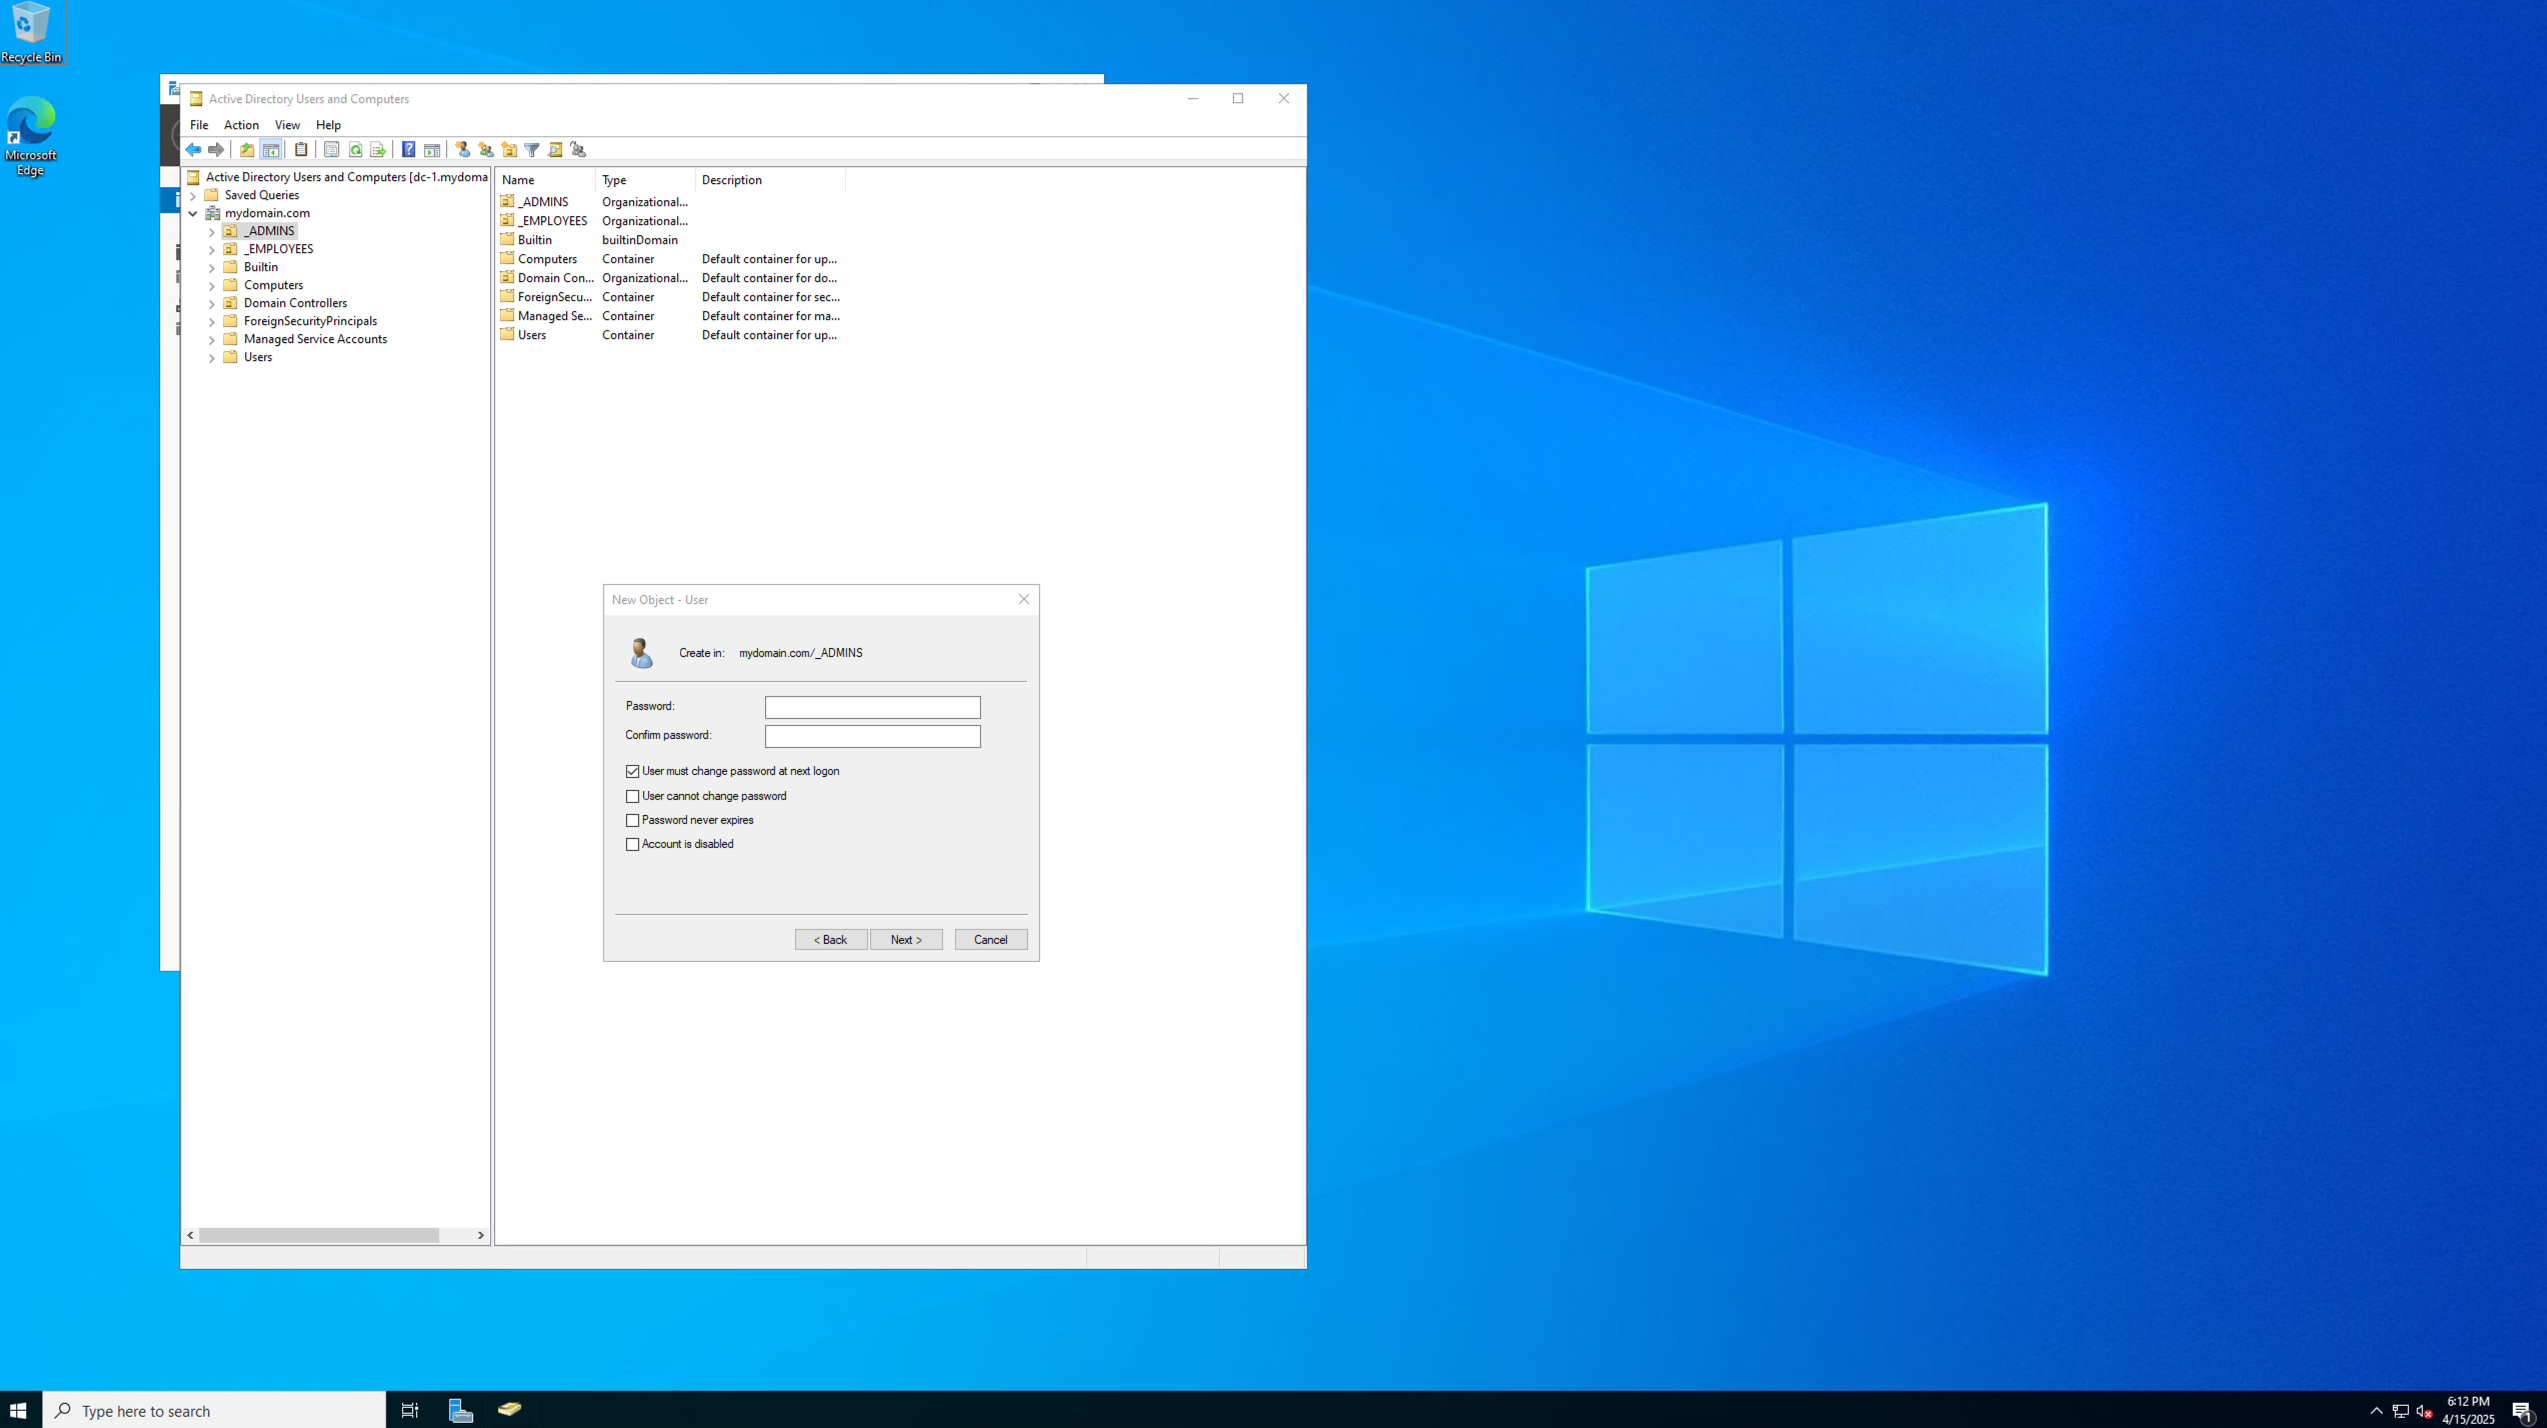The image size is (2547, 1428).
Task: Expand the Managed Service Accounts tree node
Action: coord(212,340)
